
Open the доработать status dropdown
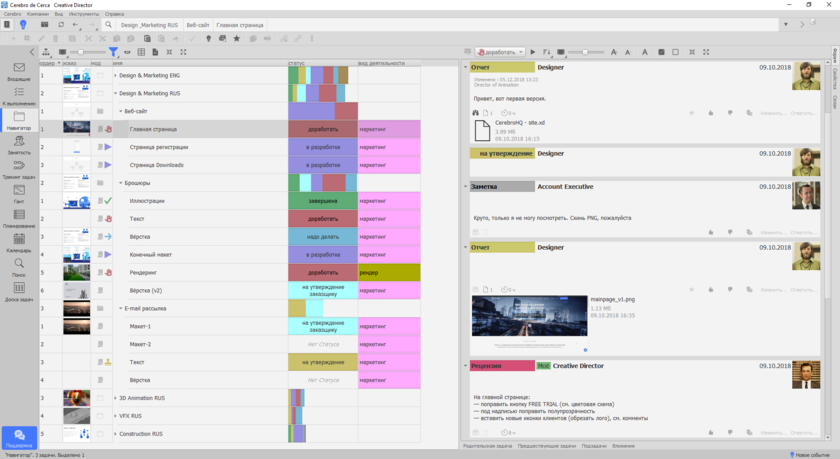coord(502,52)
